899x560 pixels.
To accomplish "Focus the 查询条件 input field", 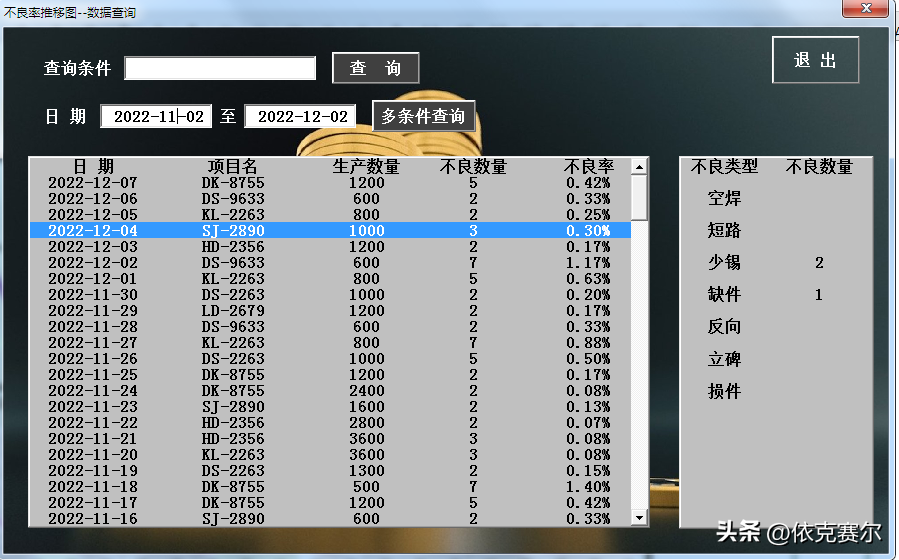I will click(220, 68).
